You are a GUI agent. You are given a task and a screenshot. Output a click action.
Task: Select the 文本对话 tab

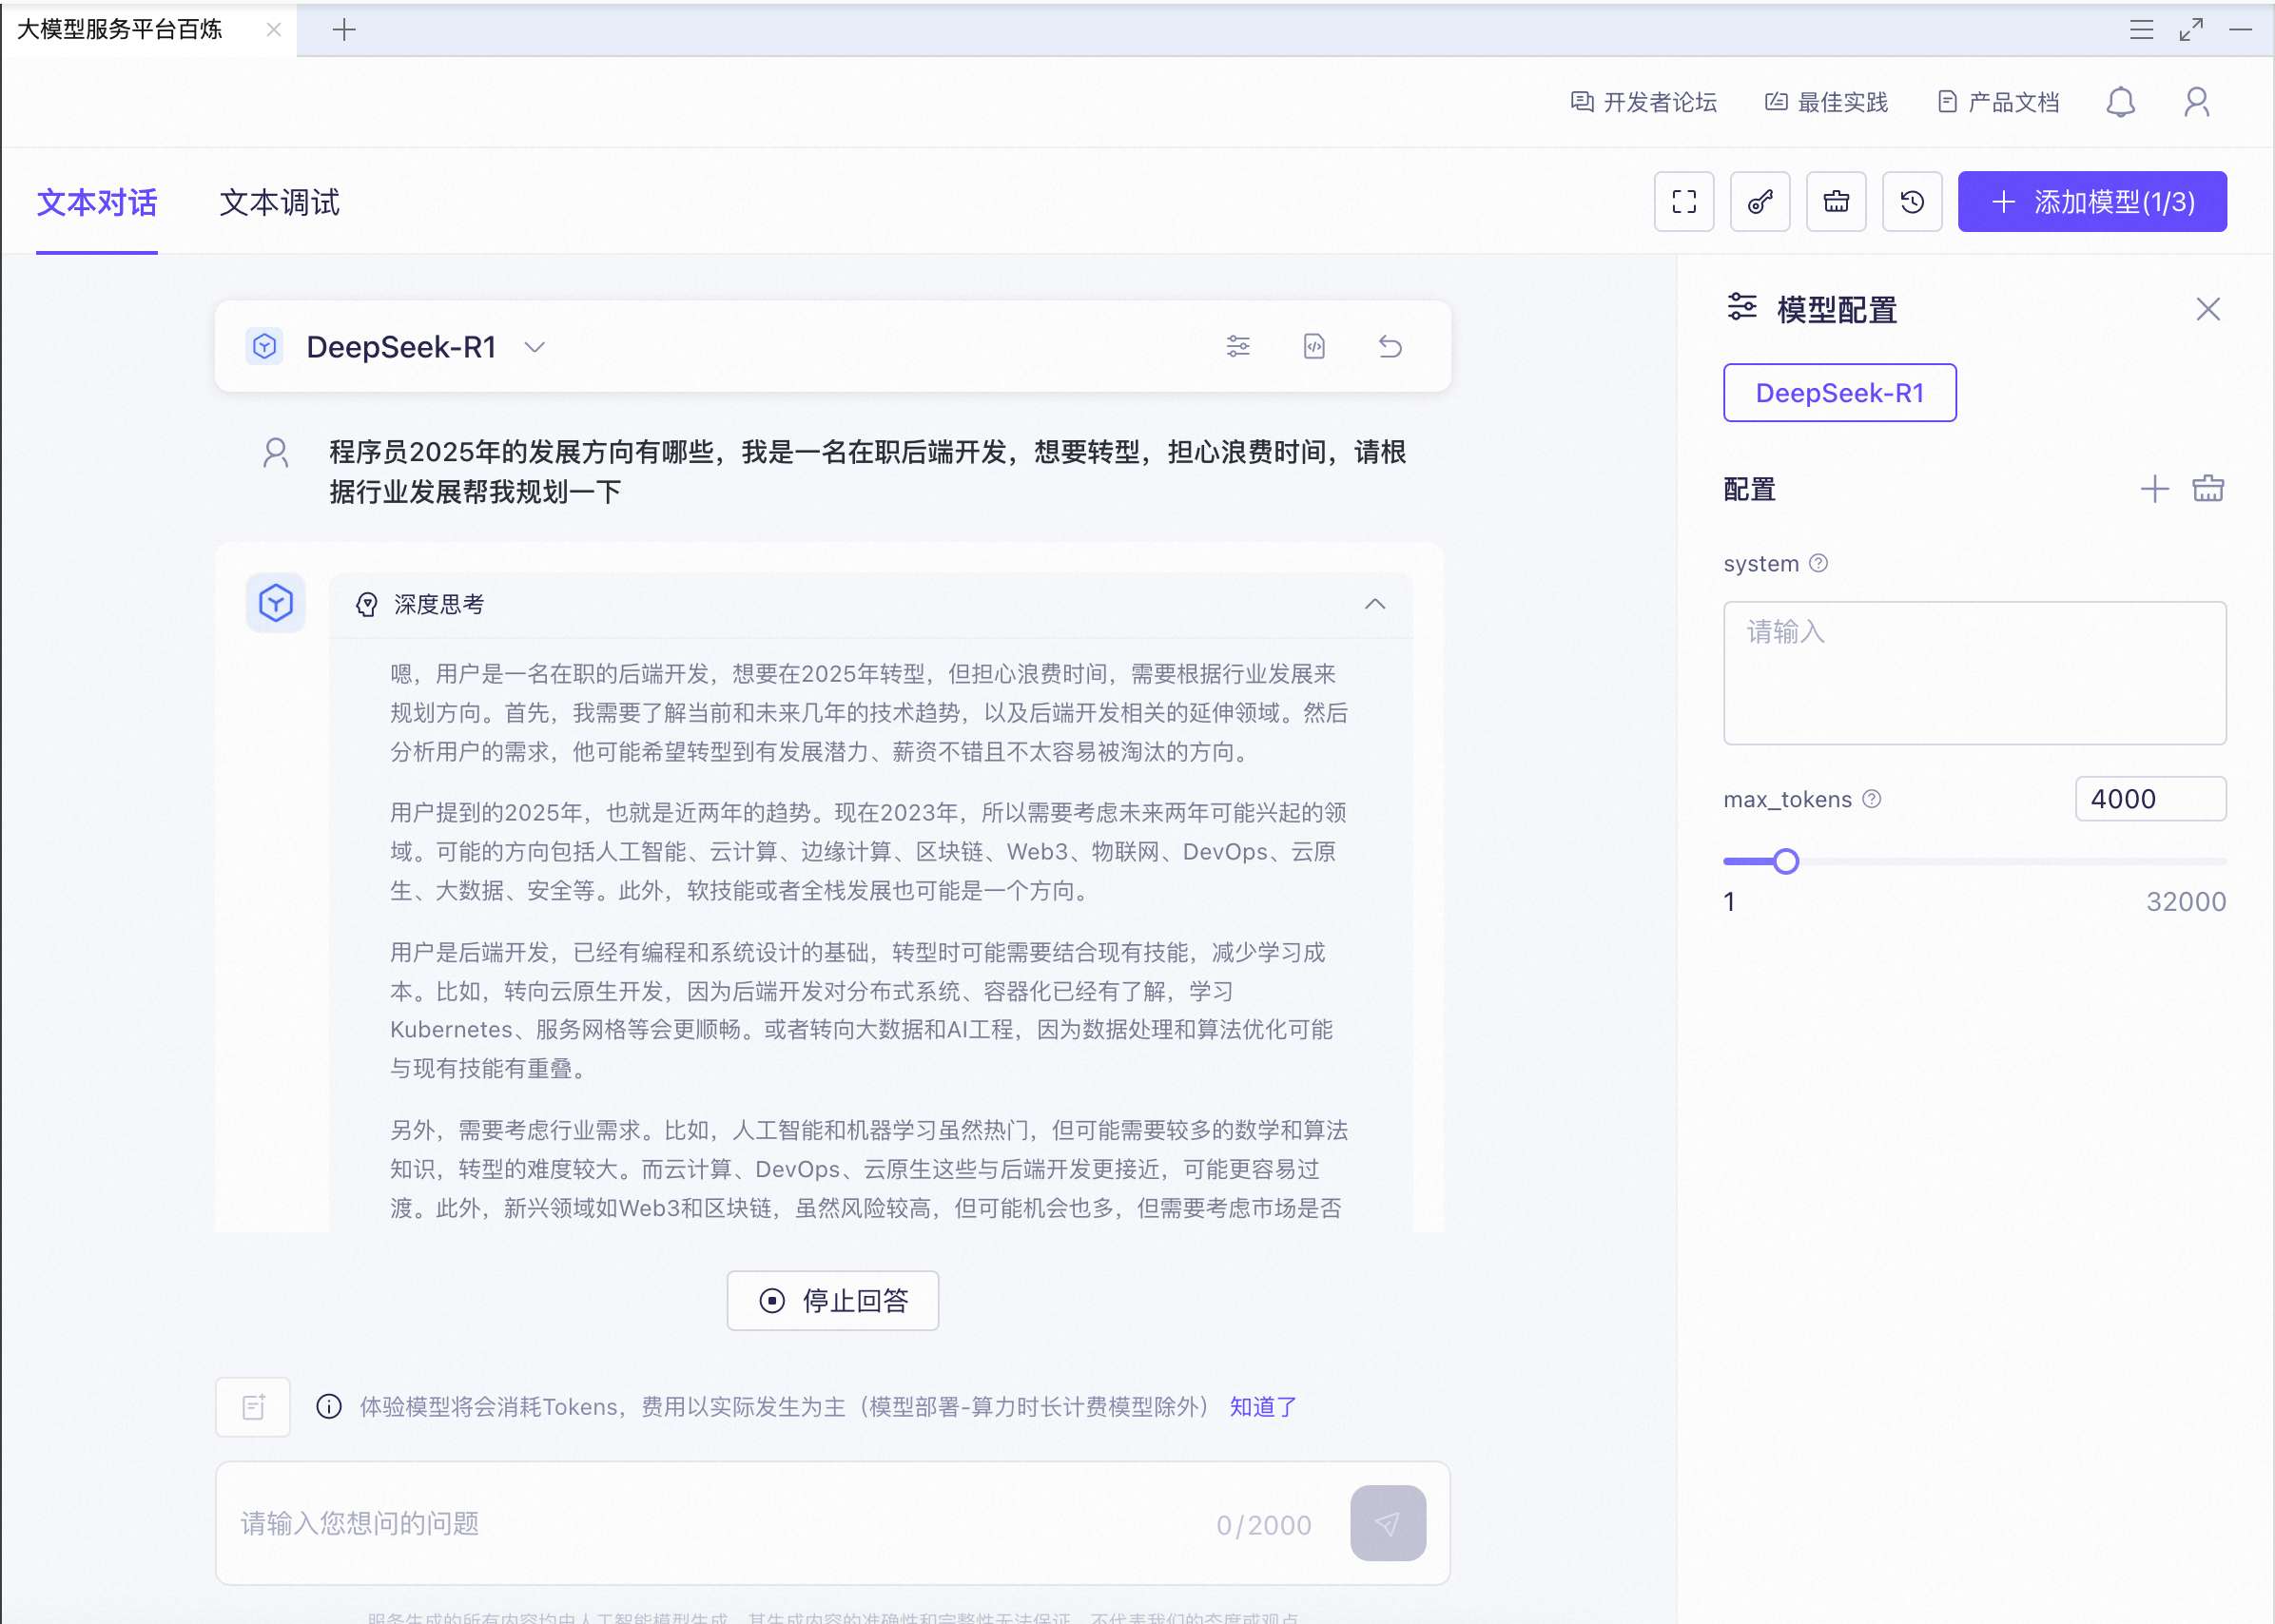(97, 203)
